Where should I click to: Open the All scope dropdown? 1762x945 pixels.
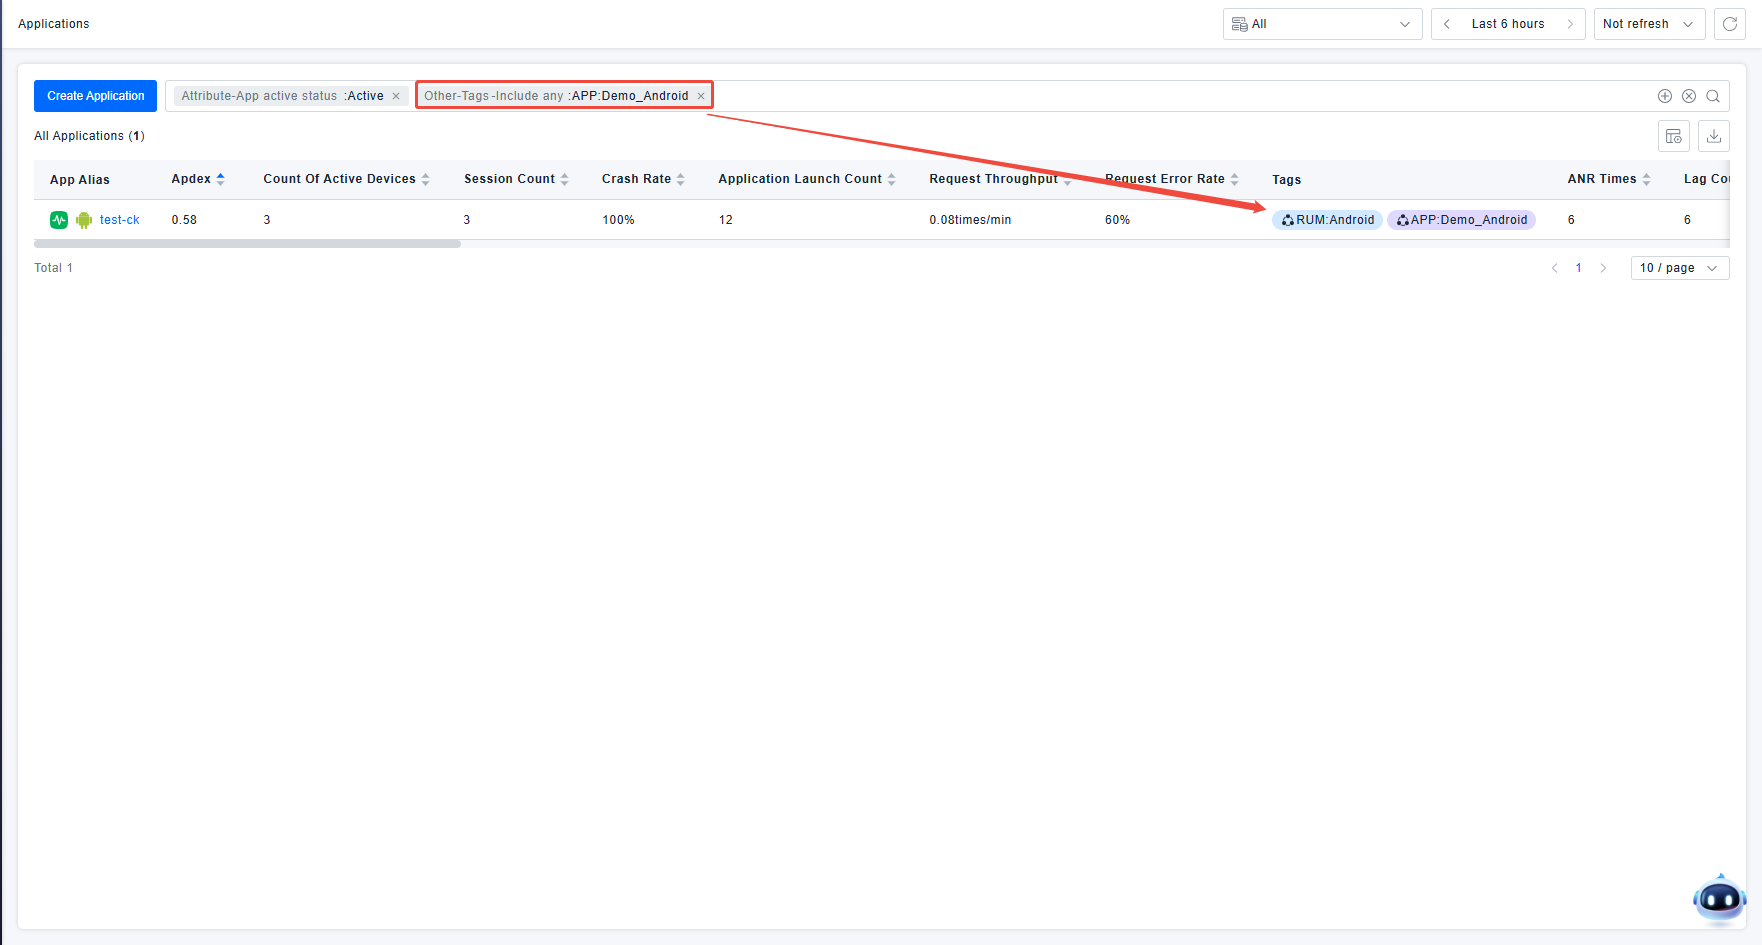[1322, 24]
